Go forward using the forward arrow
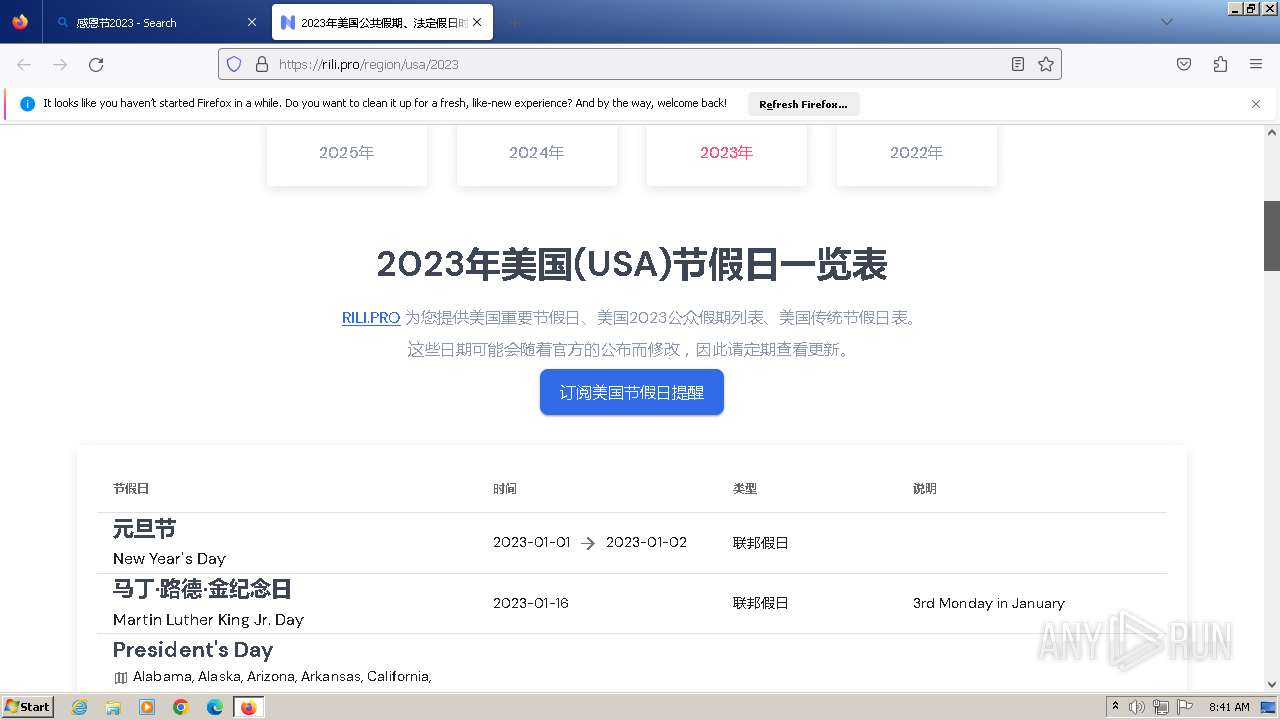 pos(60,64)
